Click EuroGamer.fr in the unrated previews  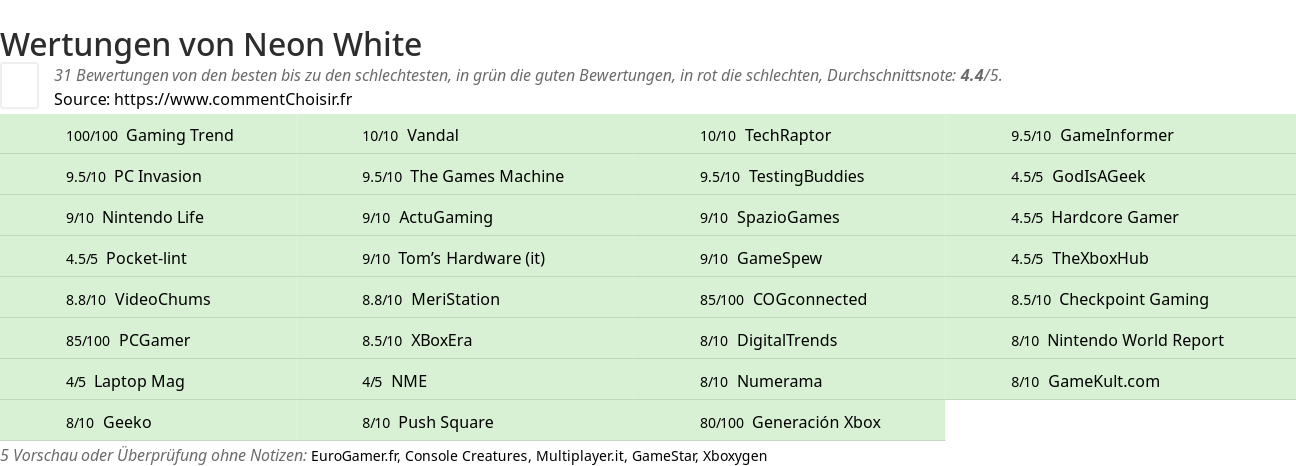coord(355,456)
